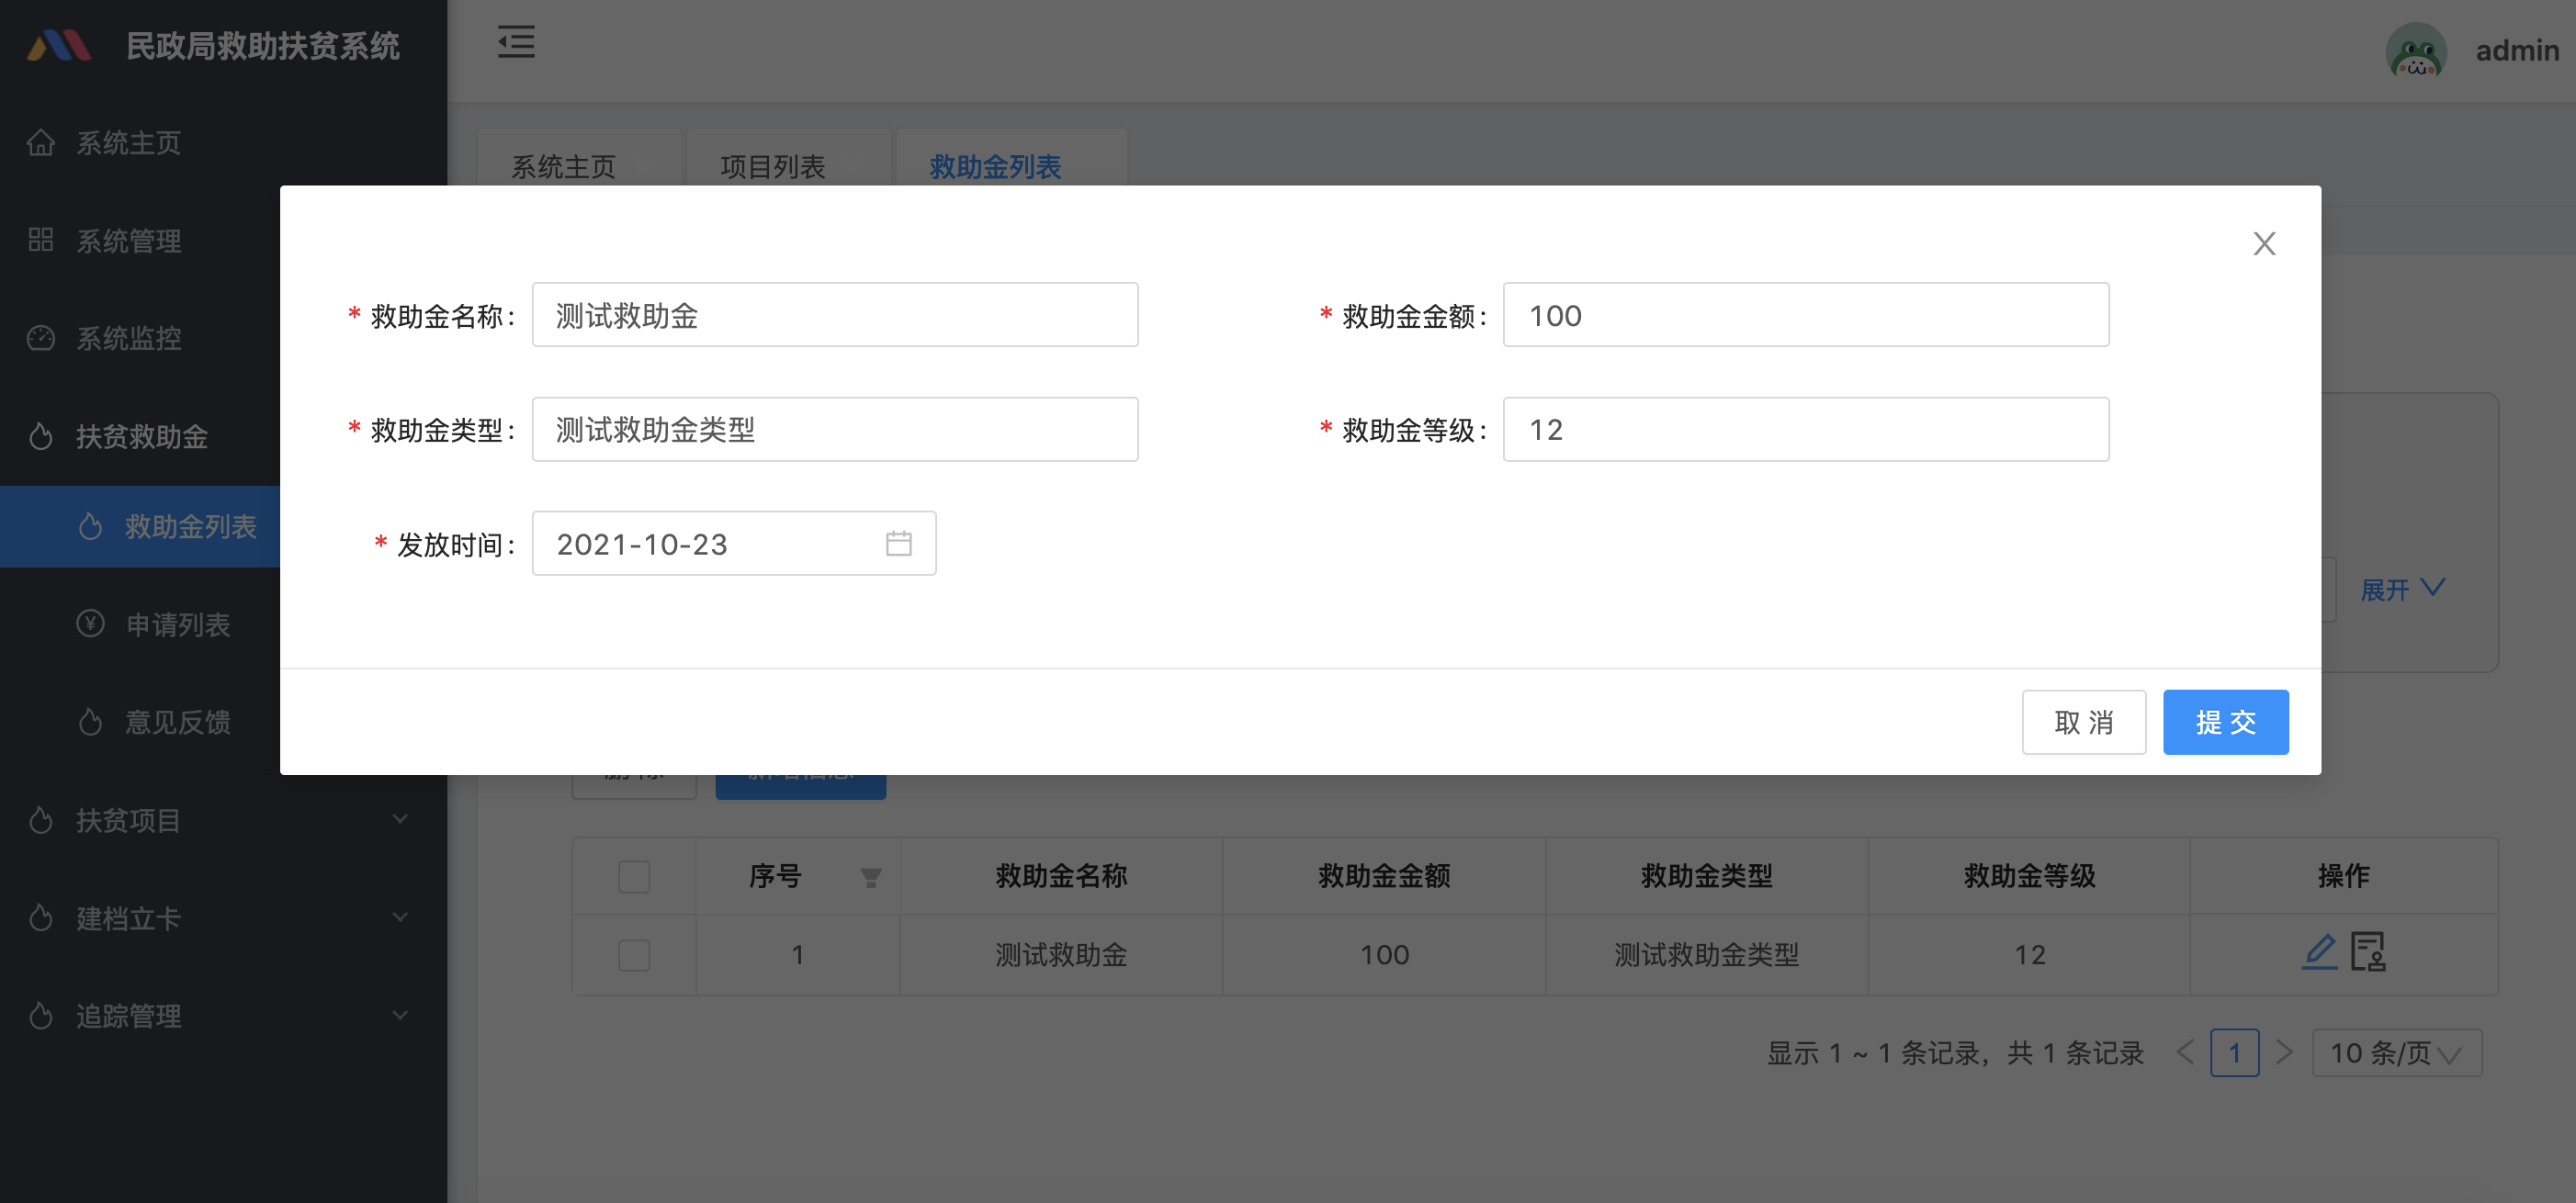Viewport: 2576px width, 1203px height.
Task: Click the flame icon beside 扶贫项目
Action: point(40,820)
